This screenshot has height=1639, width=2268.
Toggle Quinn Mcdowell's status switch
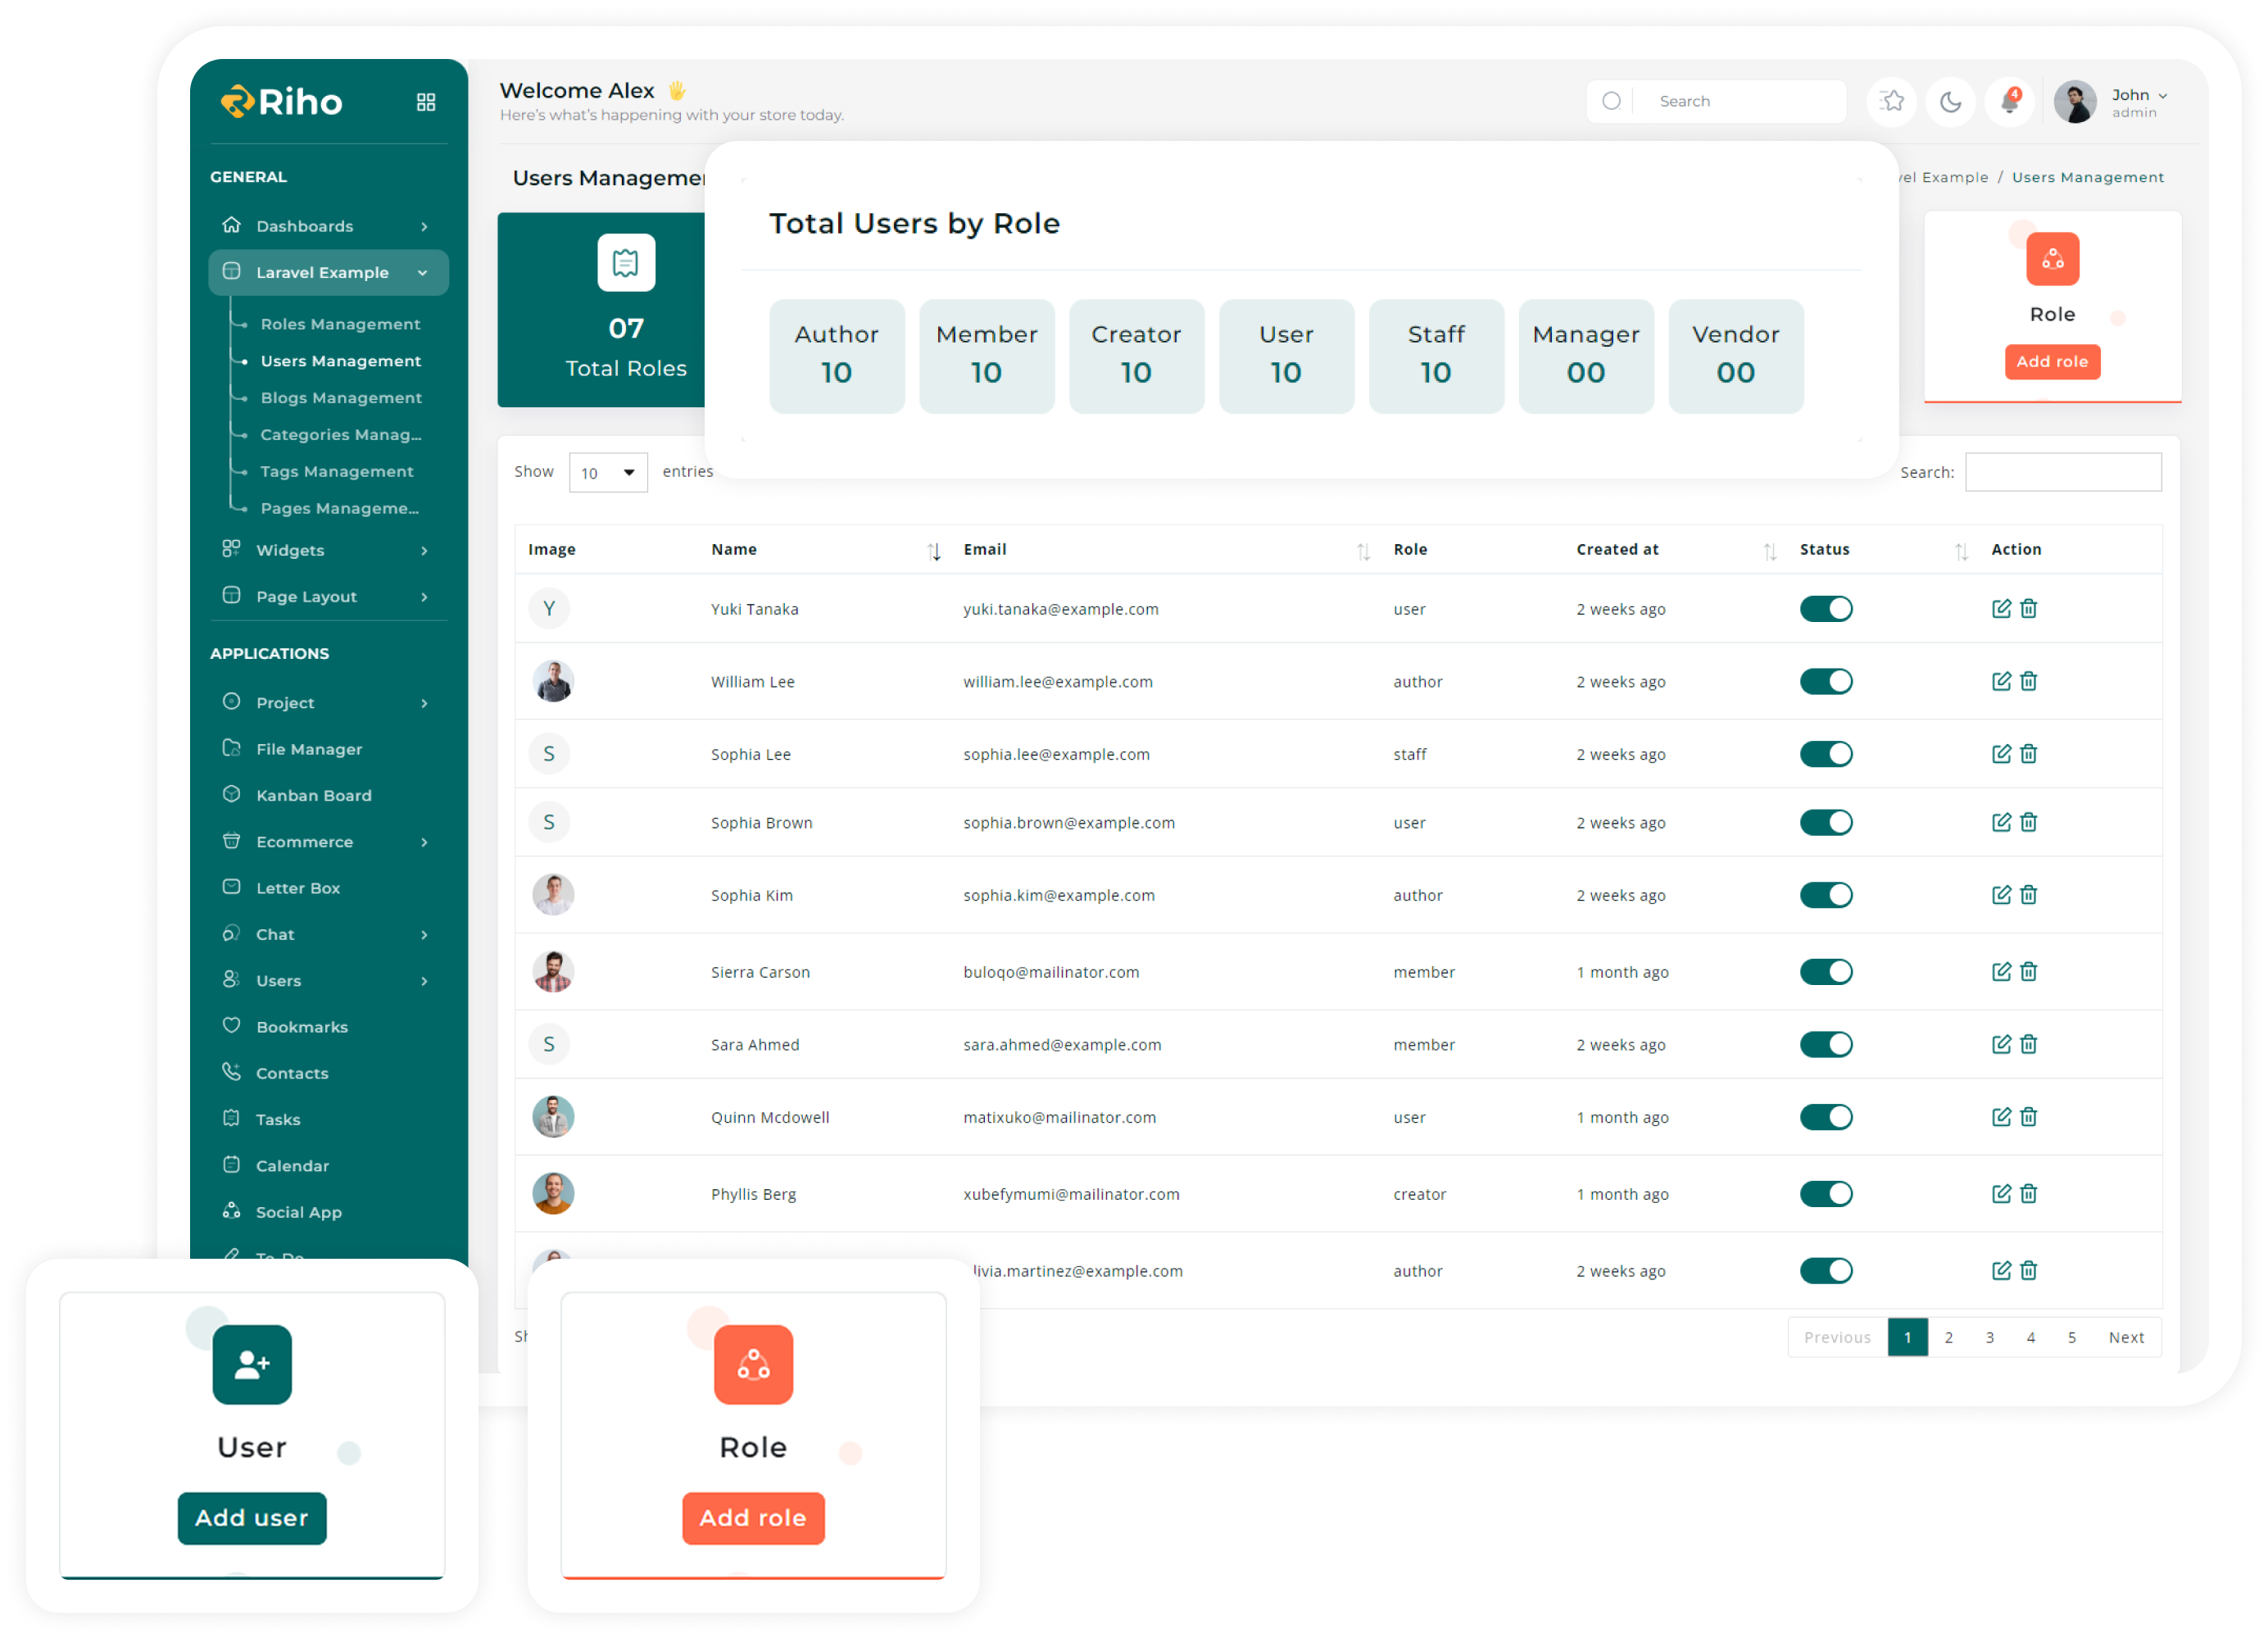tap(1826, 1117)
